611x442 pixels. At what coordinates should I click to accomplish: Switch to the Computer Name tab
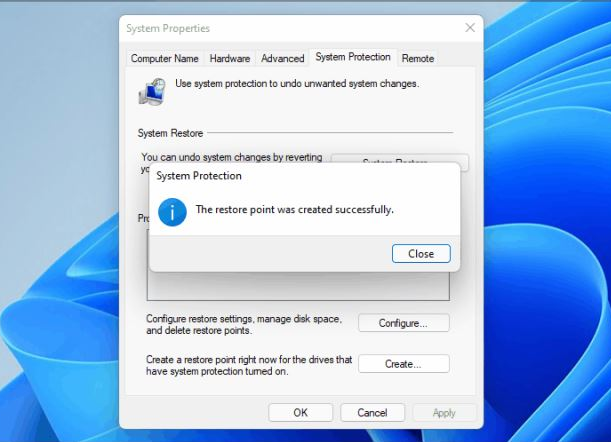pos(165,59)
